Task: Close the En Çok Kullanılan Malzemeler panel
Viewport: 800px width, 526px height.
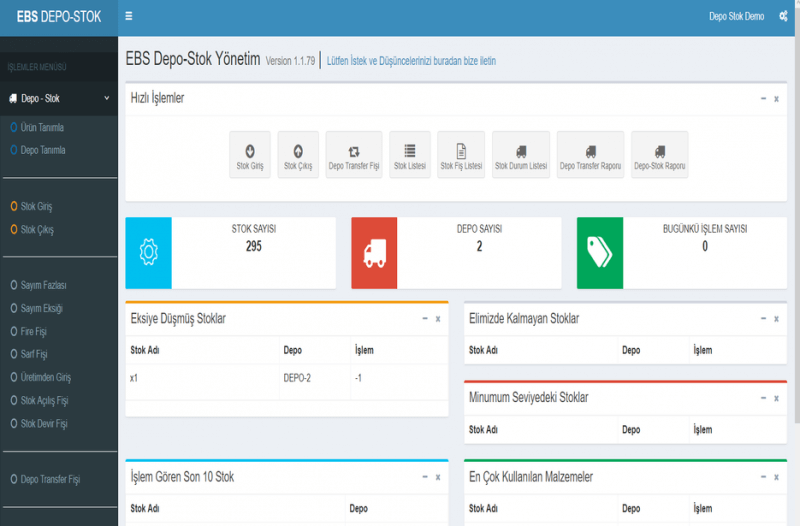Action: (x=776, y=477)
